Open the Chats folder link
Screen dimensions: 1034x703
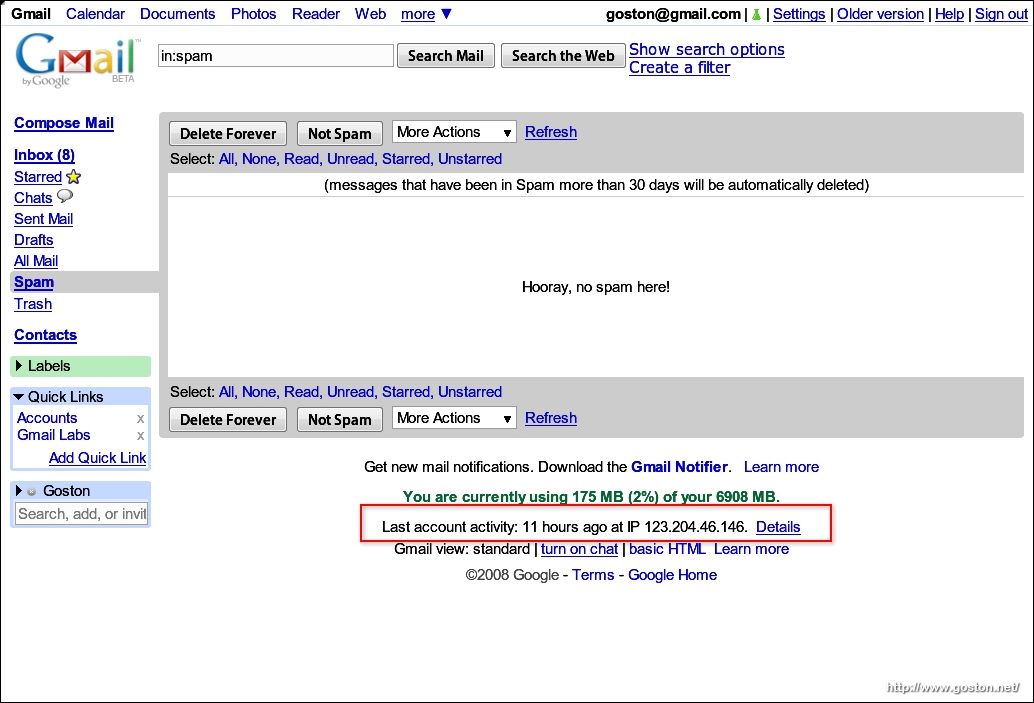point(33,198)
